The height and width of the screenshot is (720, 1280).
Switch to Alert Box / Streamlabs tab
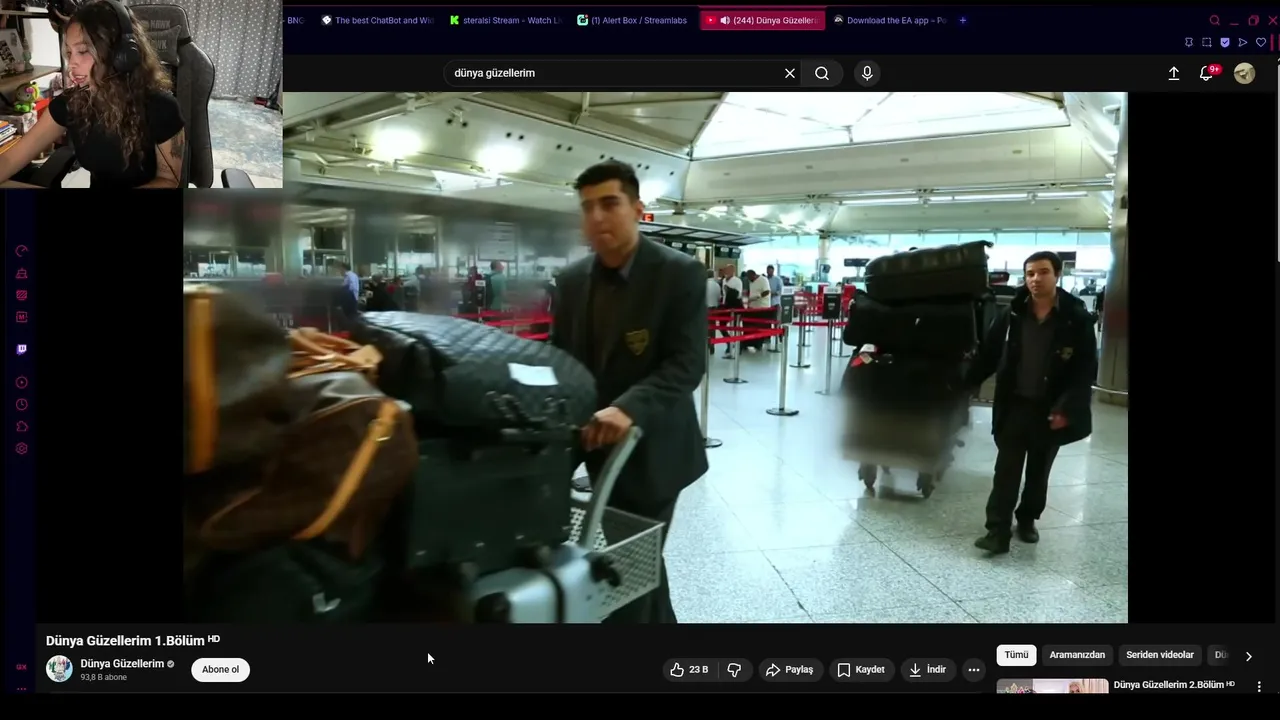pyautogui.click(x=634, y=20)
